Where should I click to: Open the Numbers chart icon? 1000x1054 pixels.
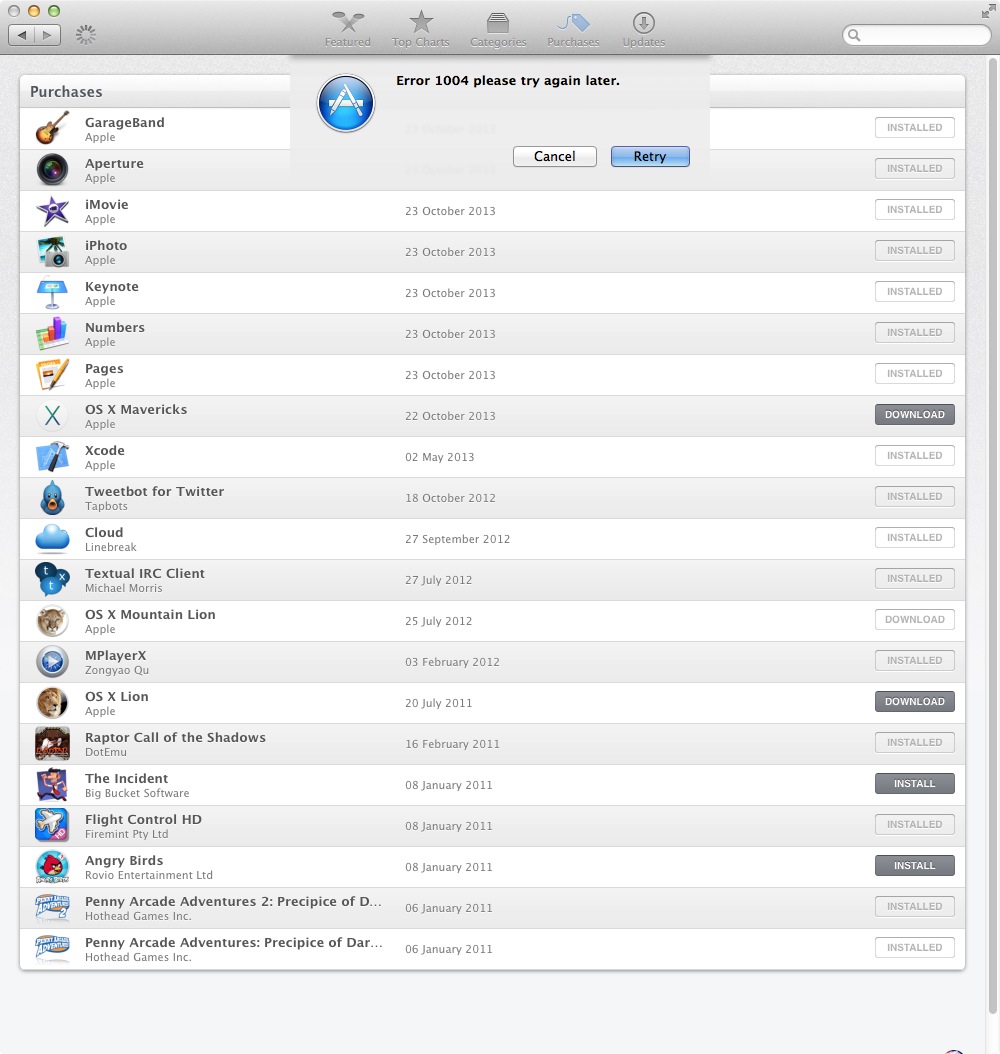(x=52, y=333)
